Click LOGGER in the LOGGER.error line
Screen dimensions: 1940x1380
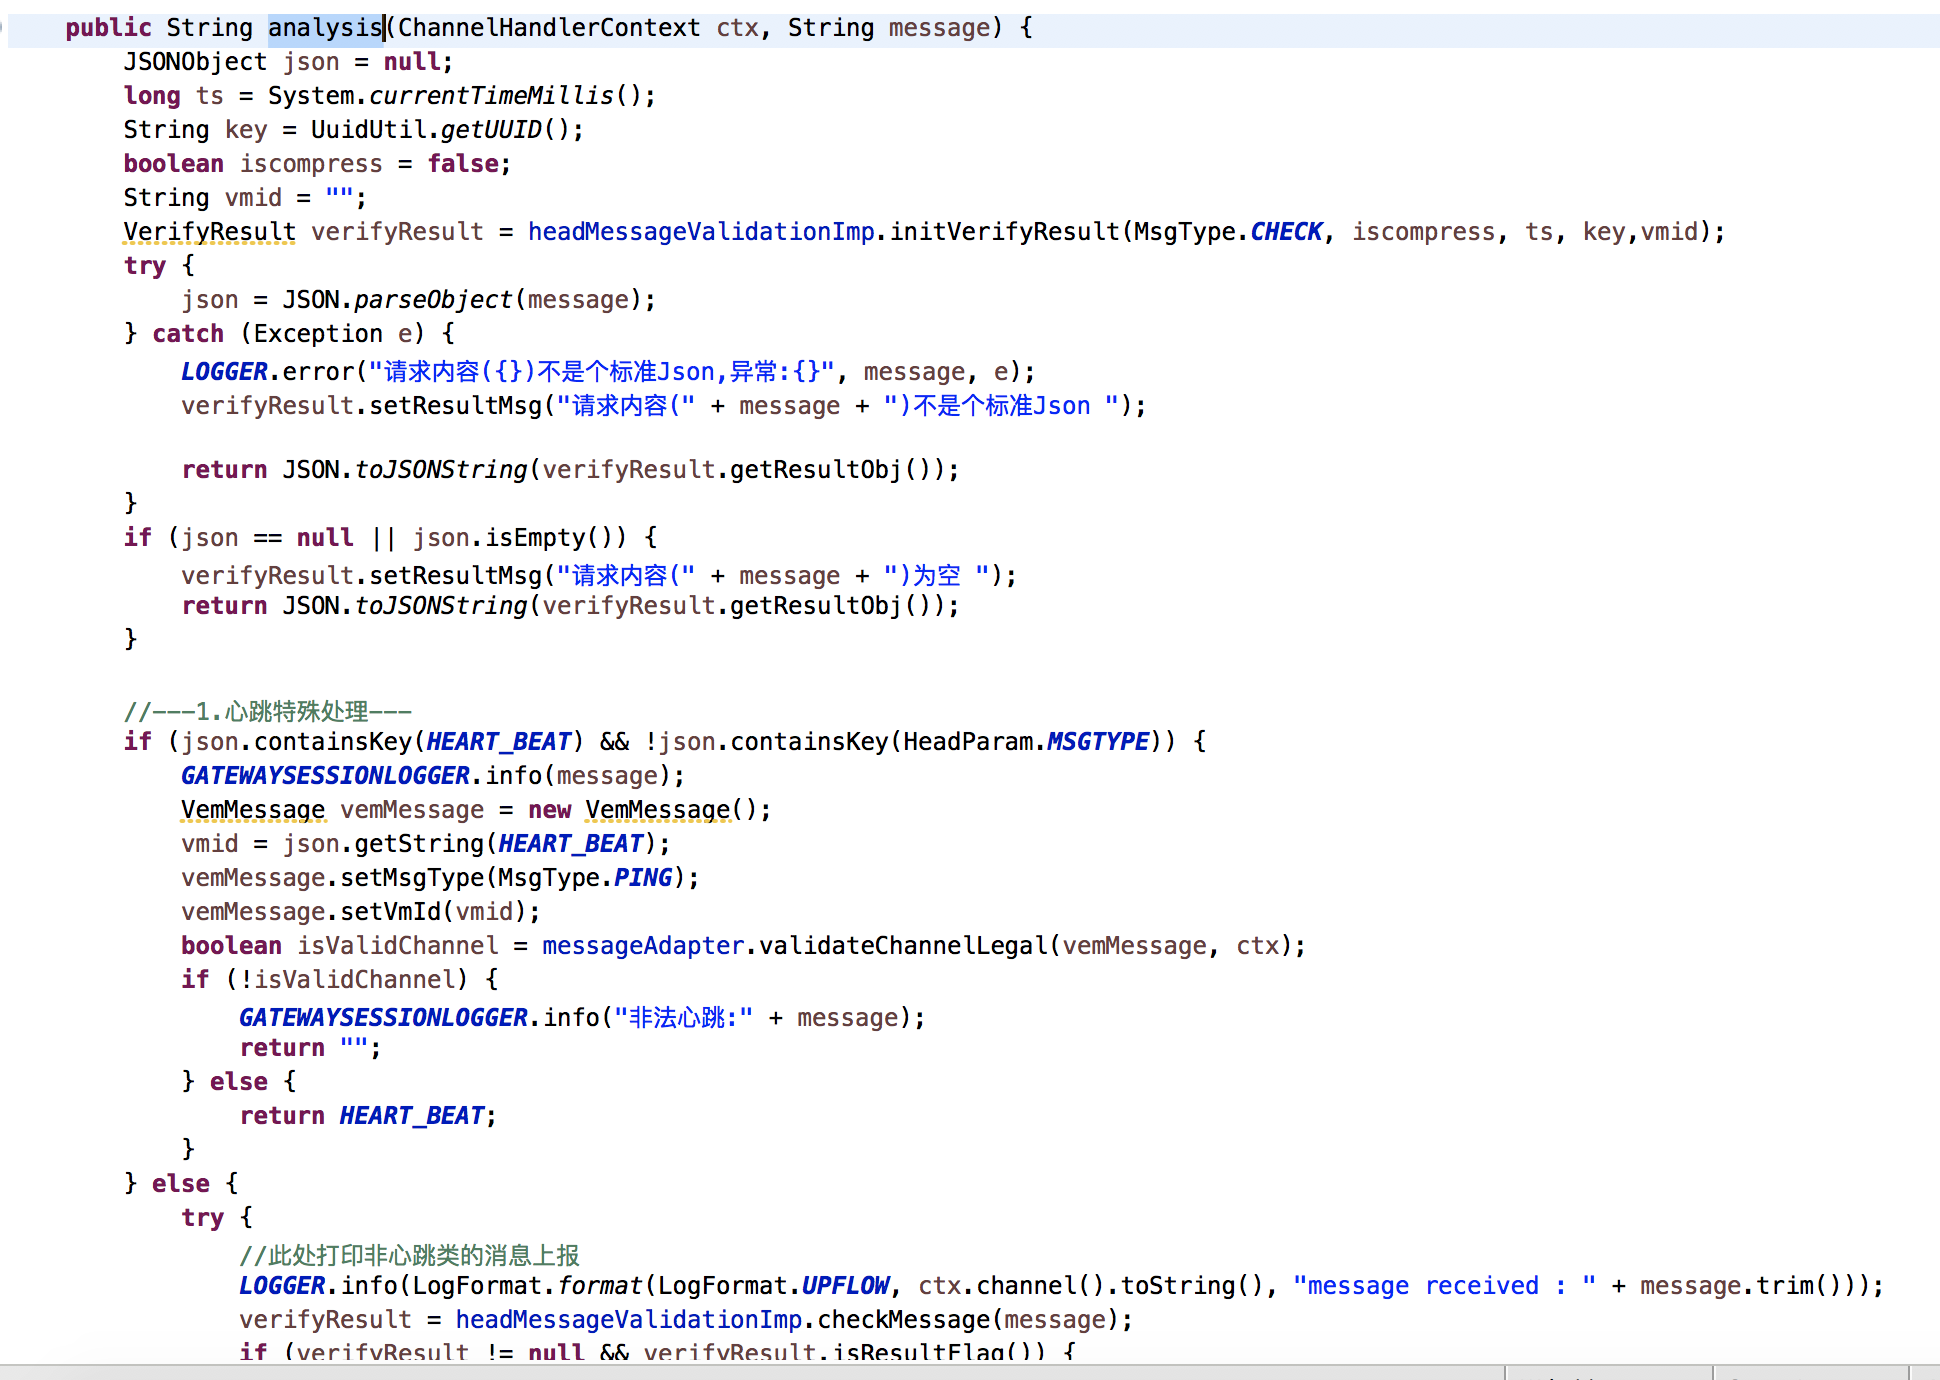click(x=224, y=372)
